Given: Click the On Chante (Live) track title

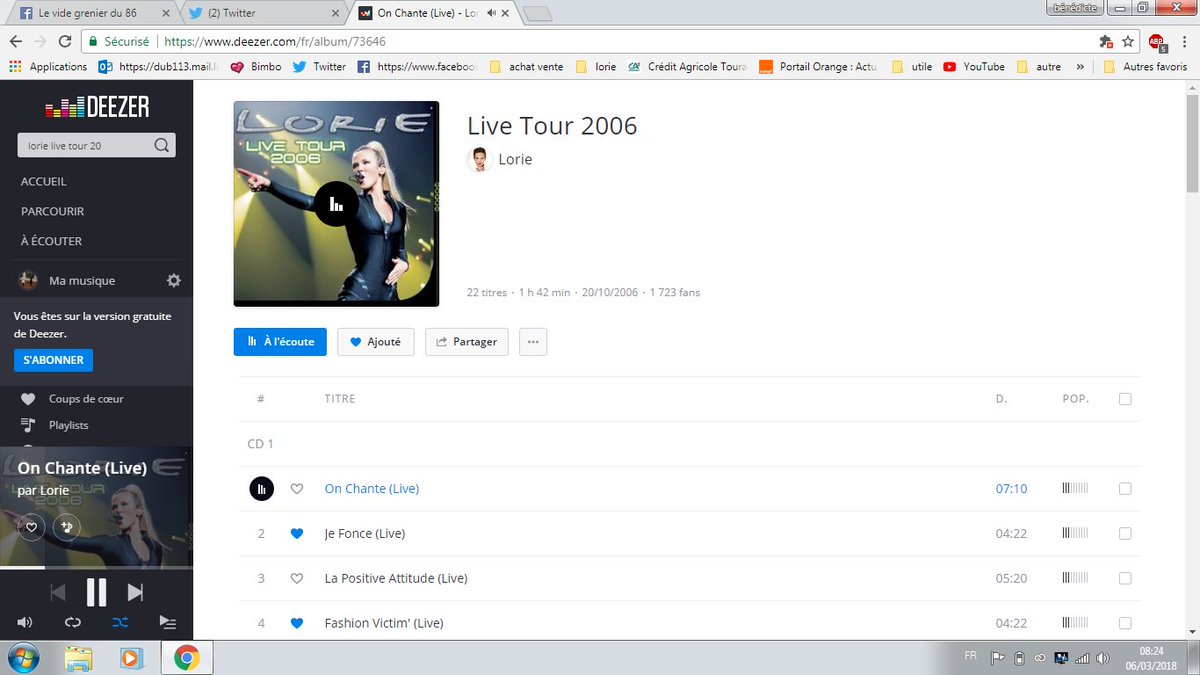Looking at the screenshot, I should click(372, 489).
